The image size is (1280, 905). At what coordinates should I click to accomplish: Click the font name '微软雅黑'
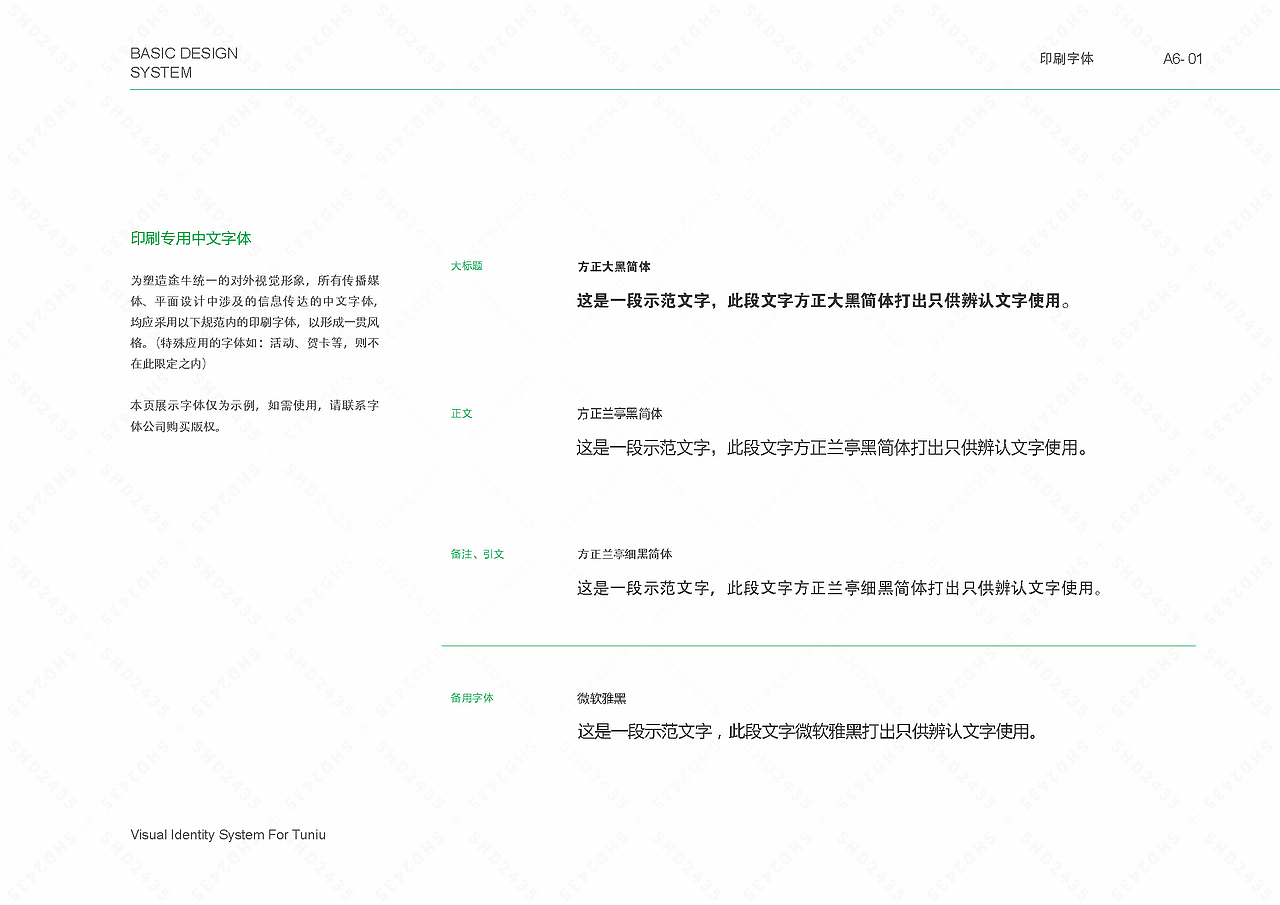click(602, 699)
